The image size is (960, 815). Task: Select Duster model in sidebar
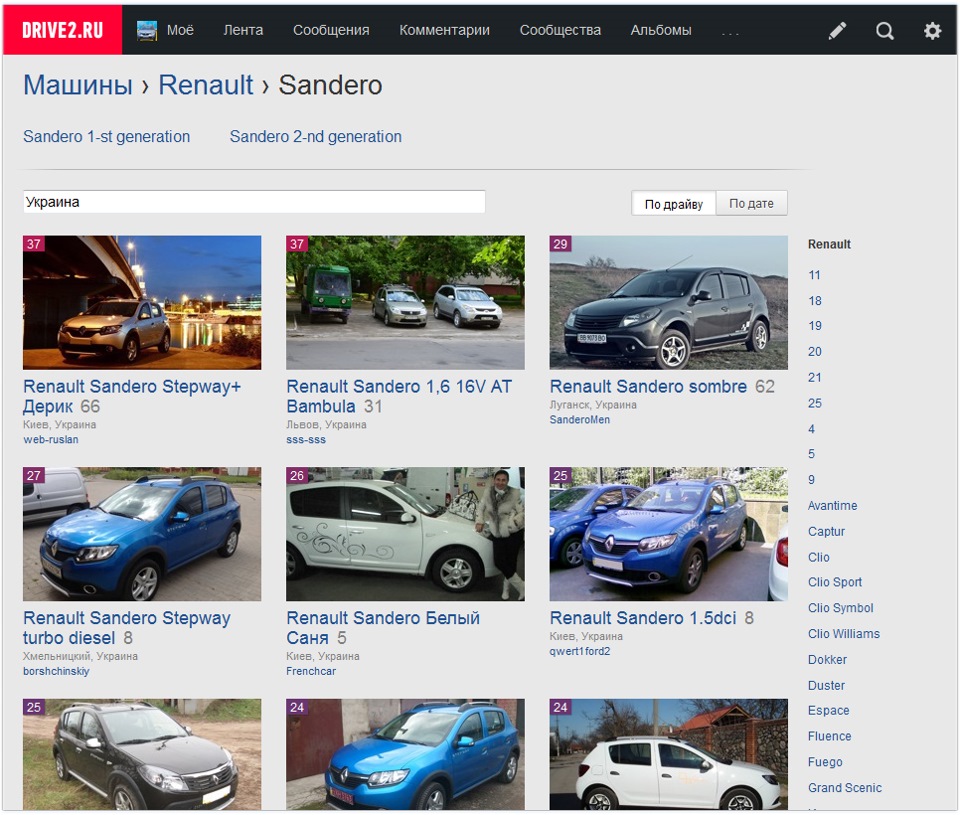click(827, 685)
